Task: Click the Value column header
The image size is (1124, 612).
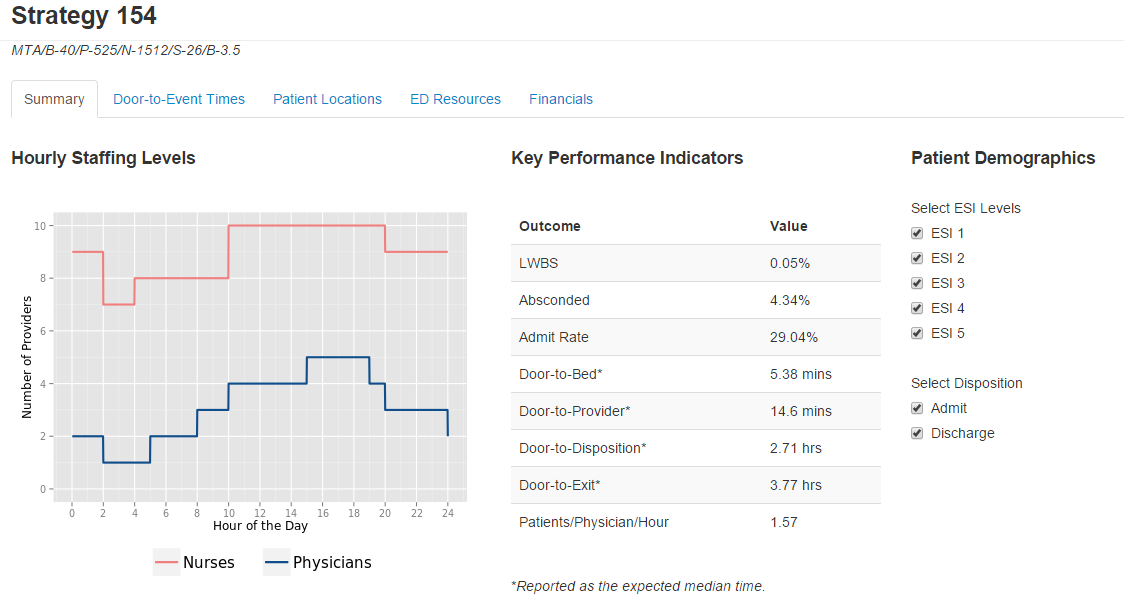Action: click(788, 226)
